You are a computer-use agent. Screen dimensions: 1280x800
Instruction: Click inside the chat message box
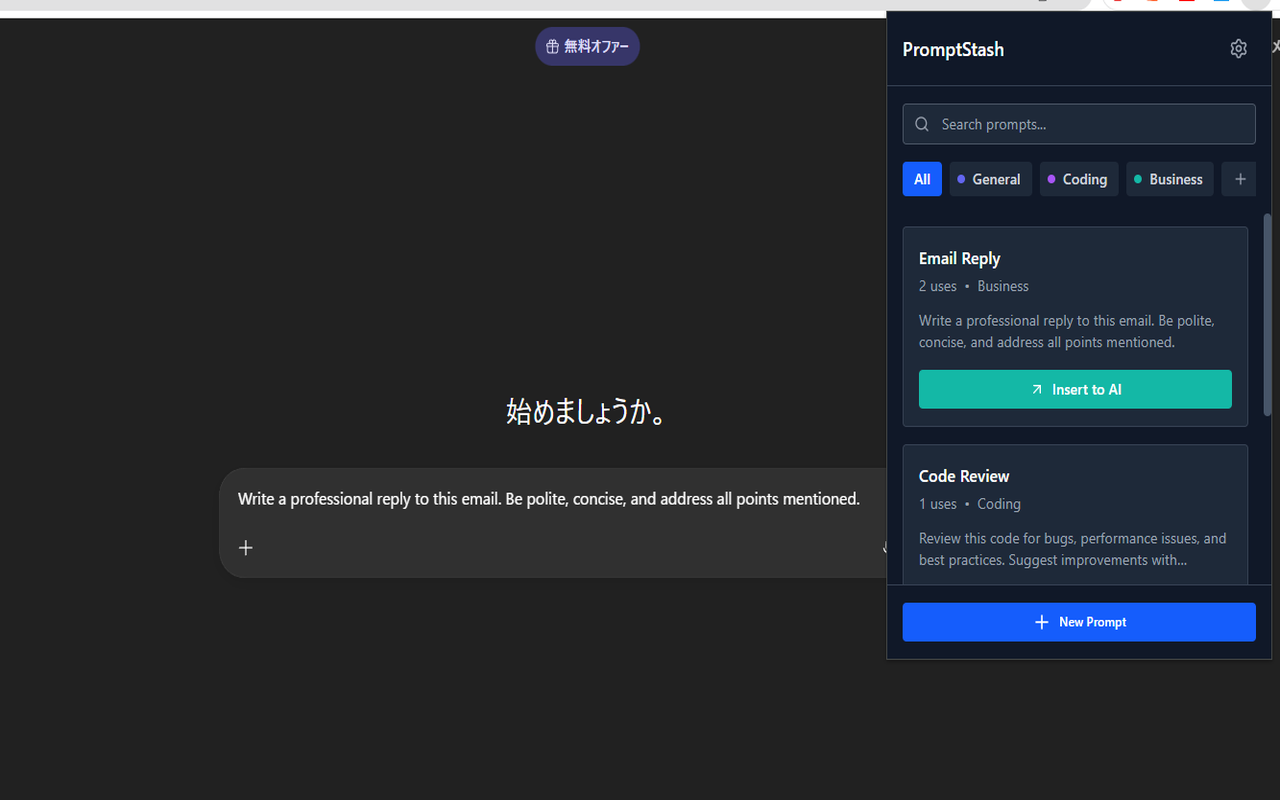pyautogui.click(x=548, y=498)
